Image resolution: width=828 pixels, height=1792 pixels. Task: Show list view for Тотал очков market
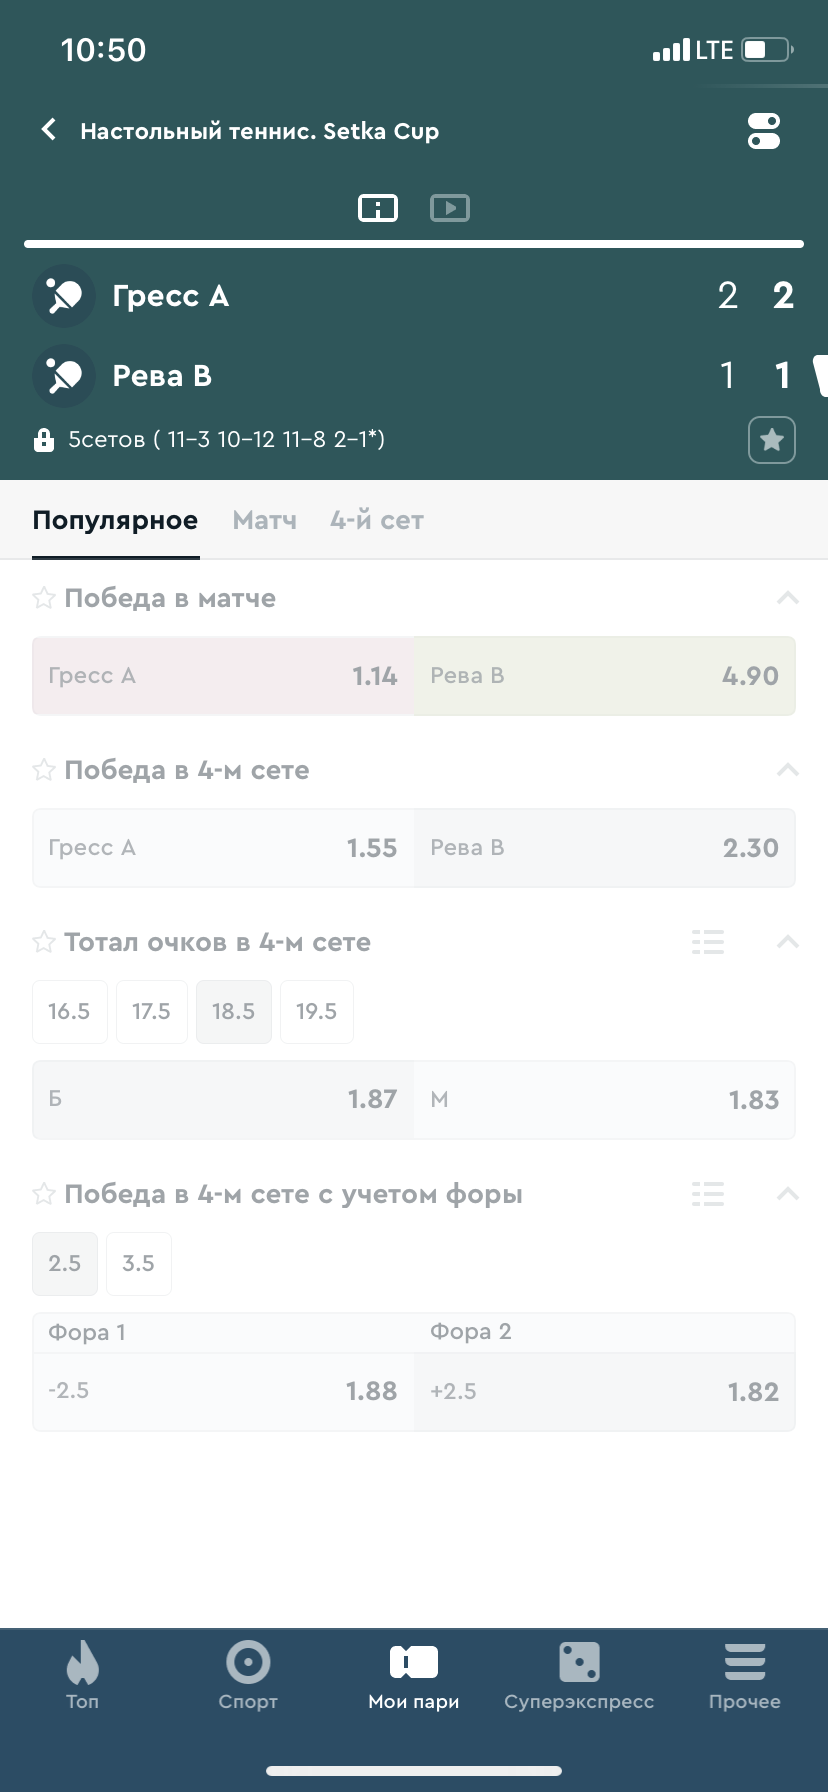708,942
